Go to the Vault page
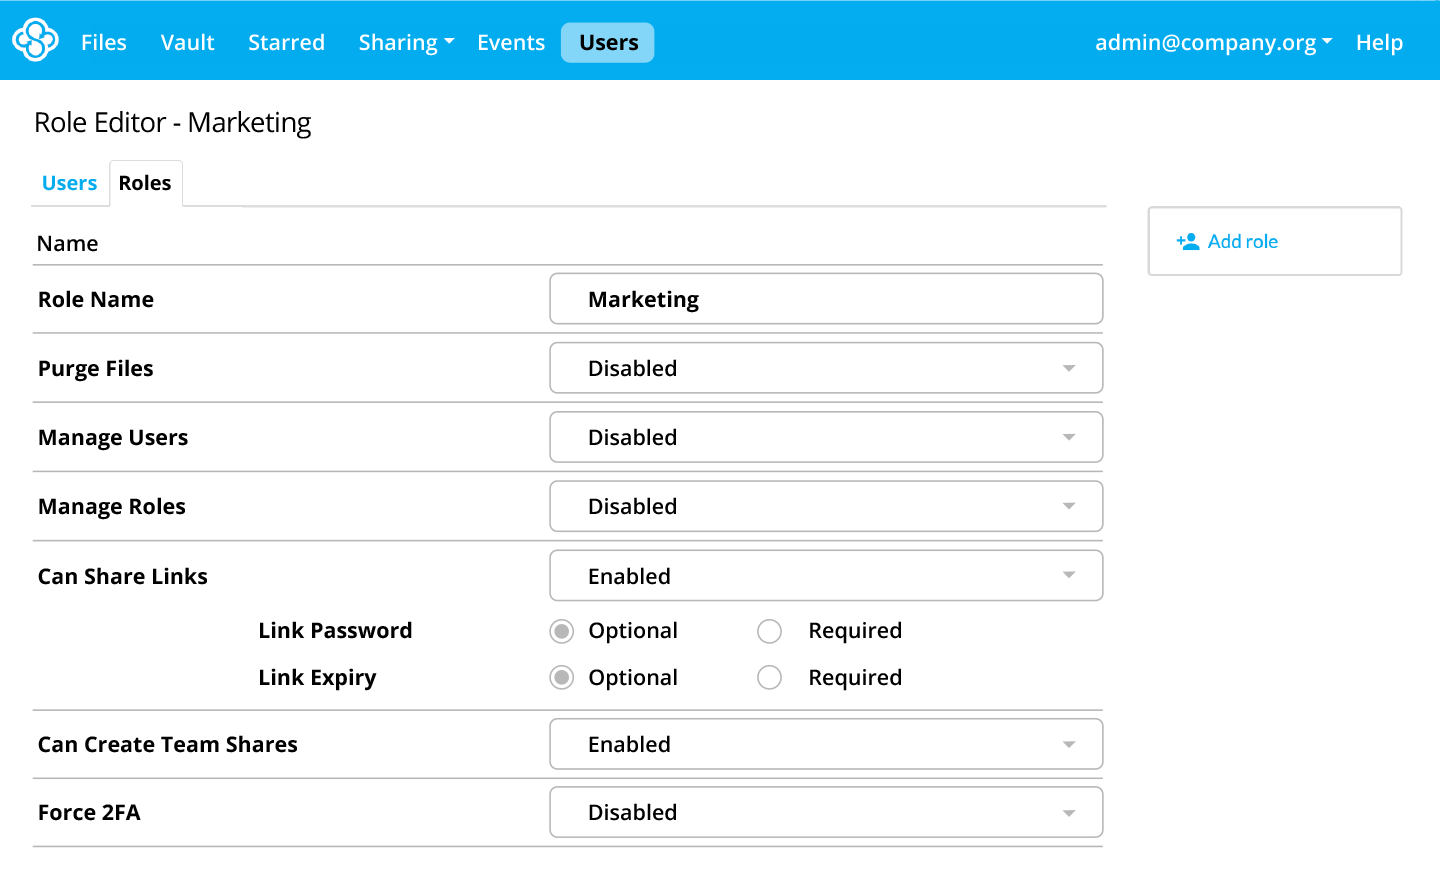The image size is (1440, 869). pos(188,42)
